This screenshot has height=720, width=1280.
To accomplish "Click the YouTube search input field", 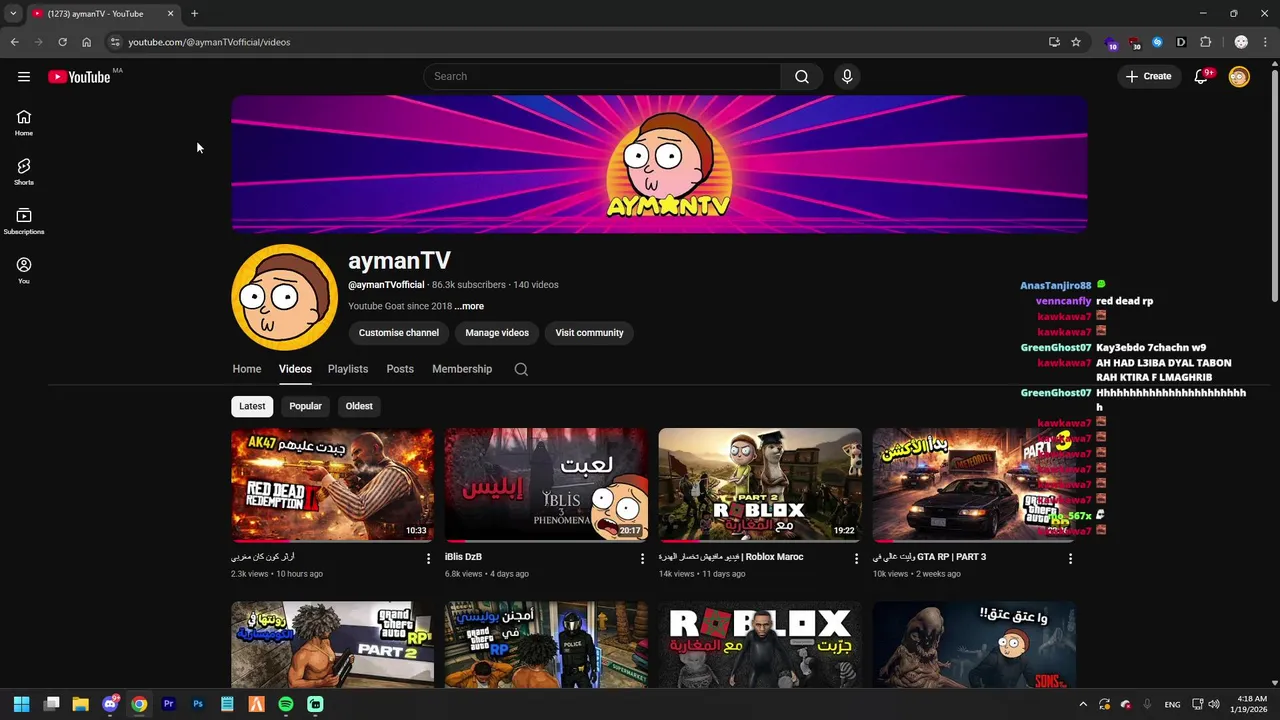I will (602, 77).
